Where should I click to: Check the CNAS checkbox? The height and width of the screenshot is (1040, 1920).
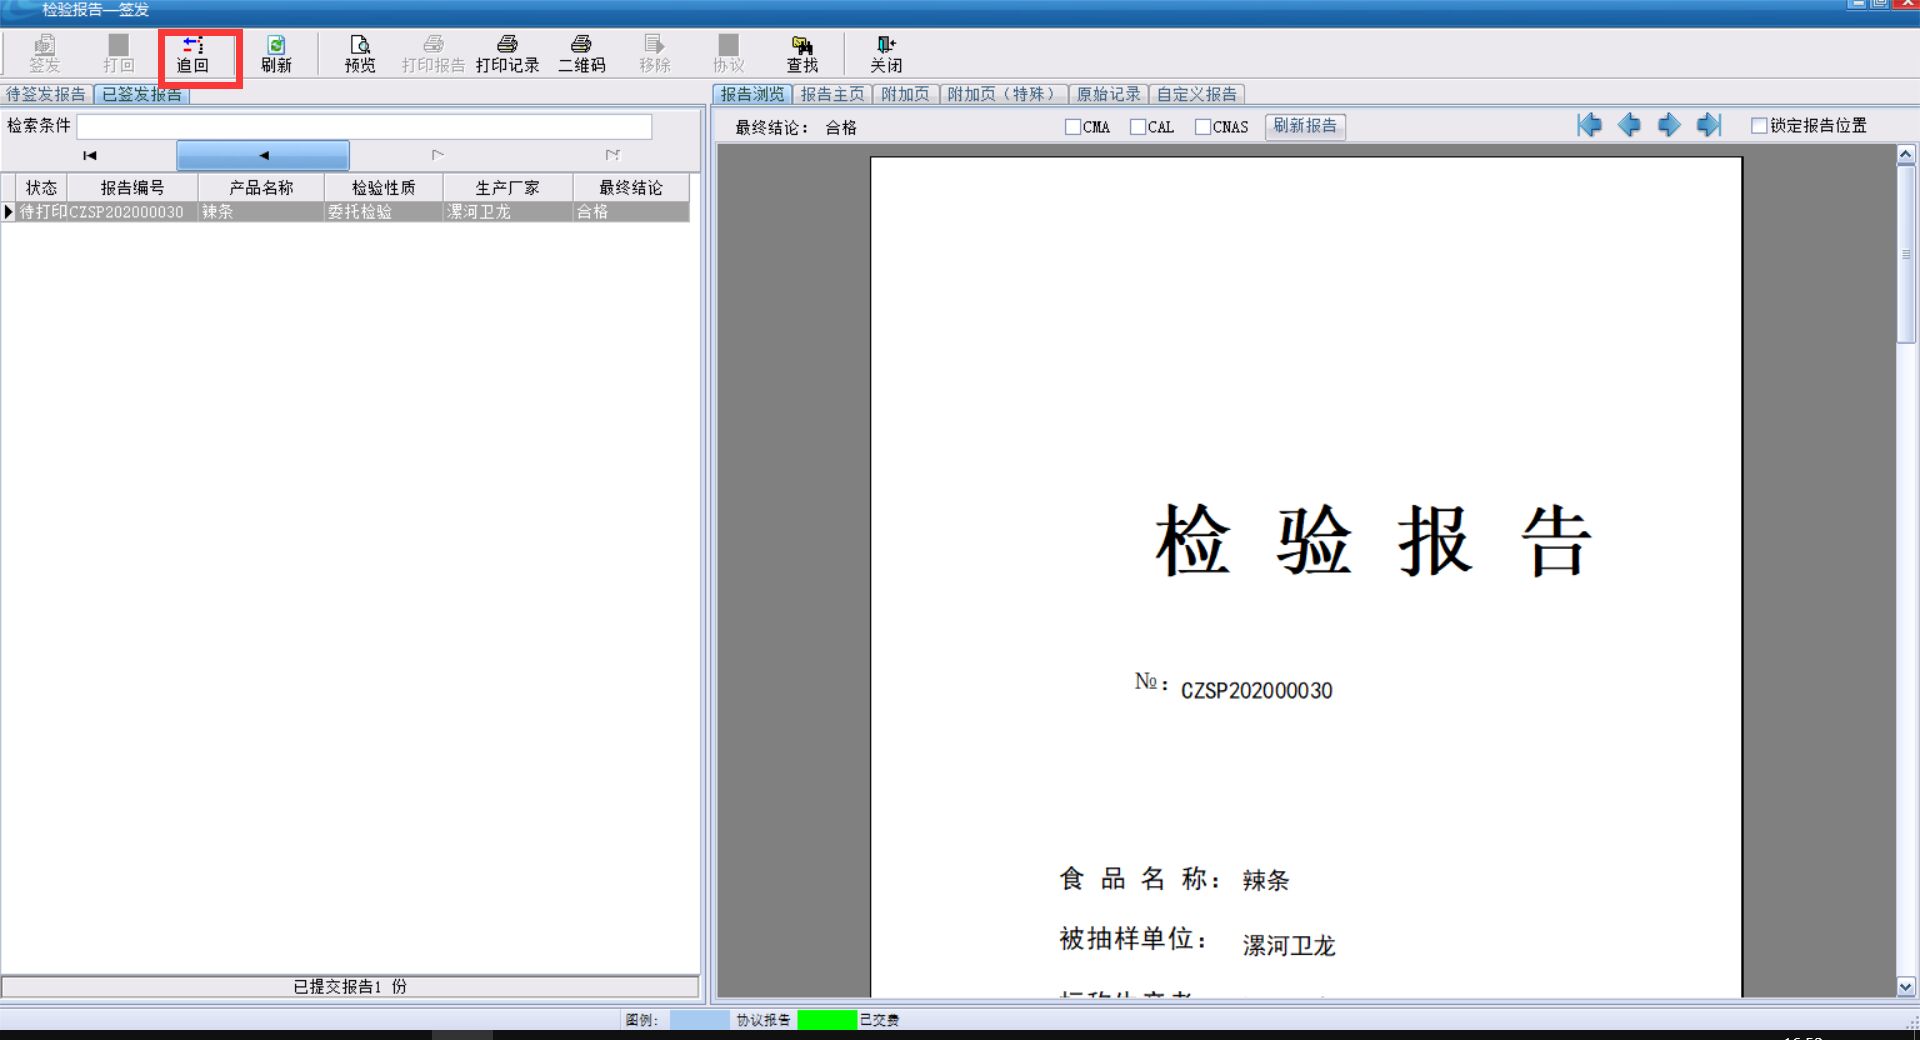coord(1203,127)
